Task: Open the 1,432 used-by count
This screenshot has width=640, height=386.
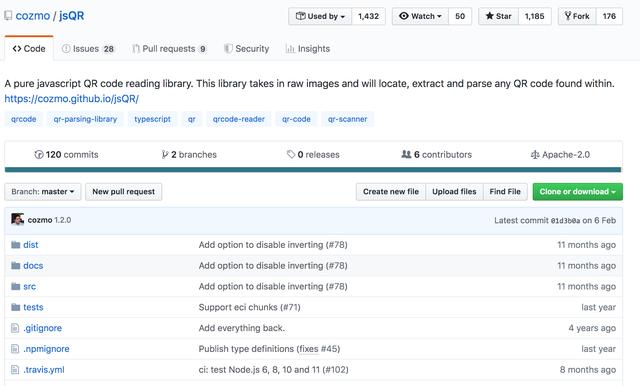Action: click(x=369, y=16)
